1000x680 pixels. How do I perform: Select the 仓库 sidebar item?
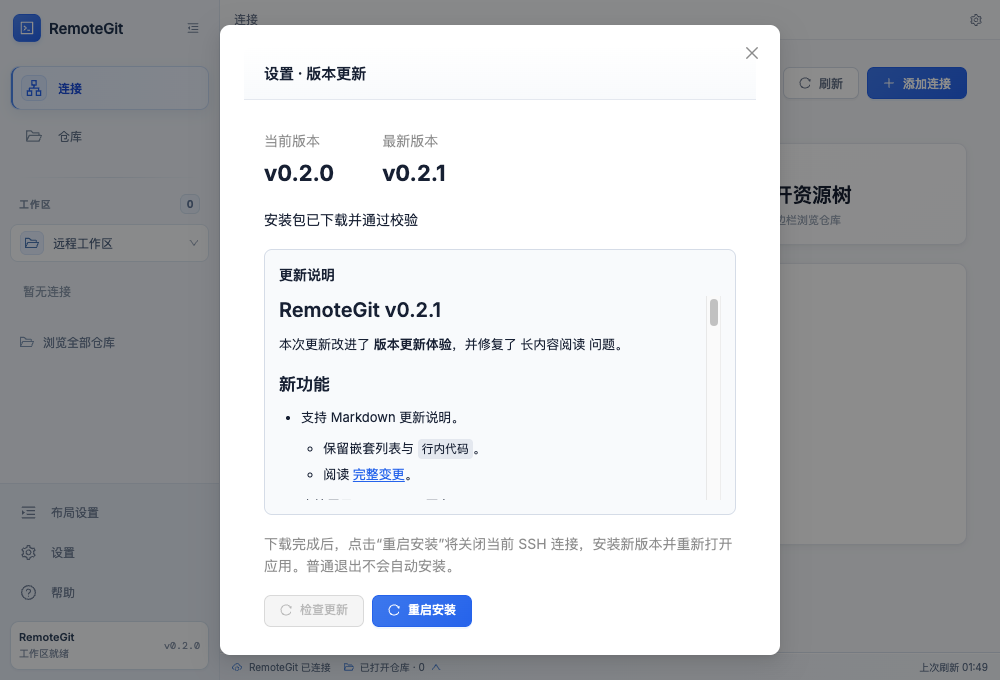coord(110,137)
